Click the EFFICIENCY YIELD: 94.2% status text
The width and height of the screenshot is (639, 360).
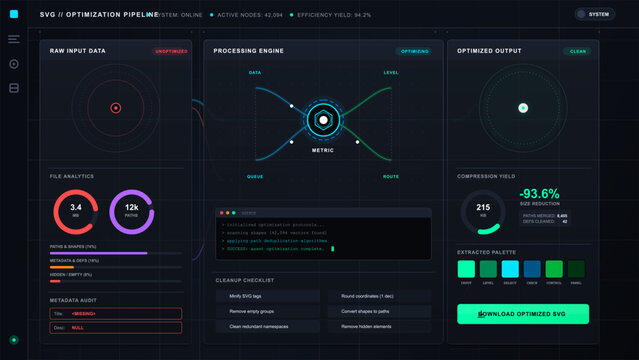point(334,15)
